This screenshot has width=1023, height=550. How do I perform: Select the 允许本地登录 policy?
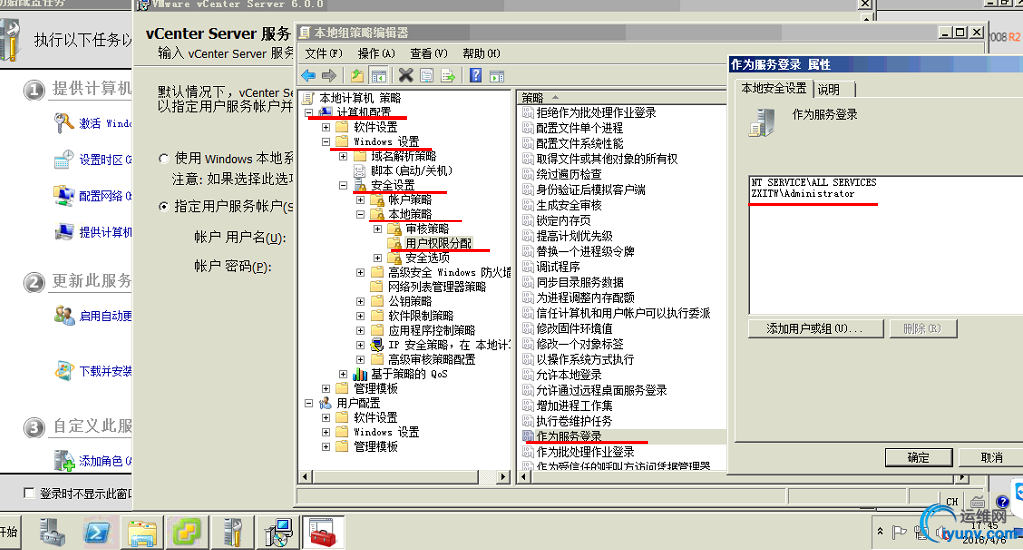569,374
